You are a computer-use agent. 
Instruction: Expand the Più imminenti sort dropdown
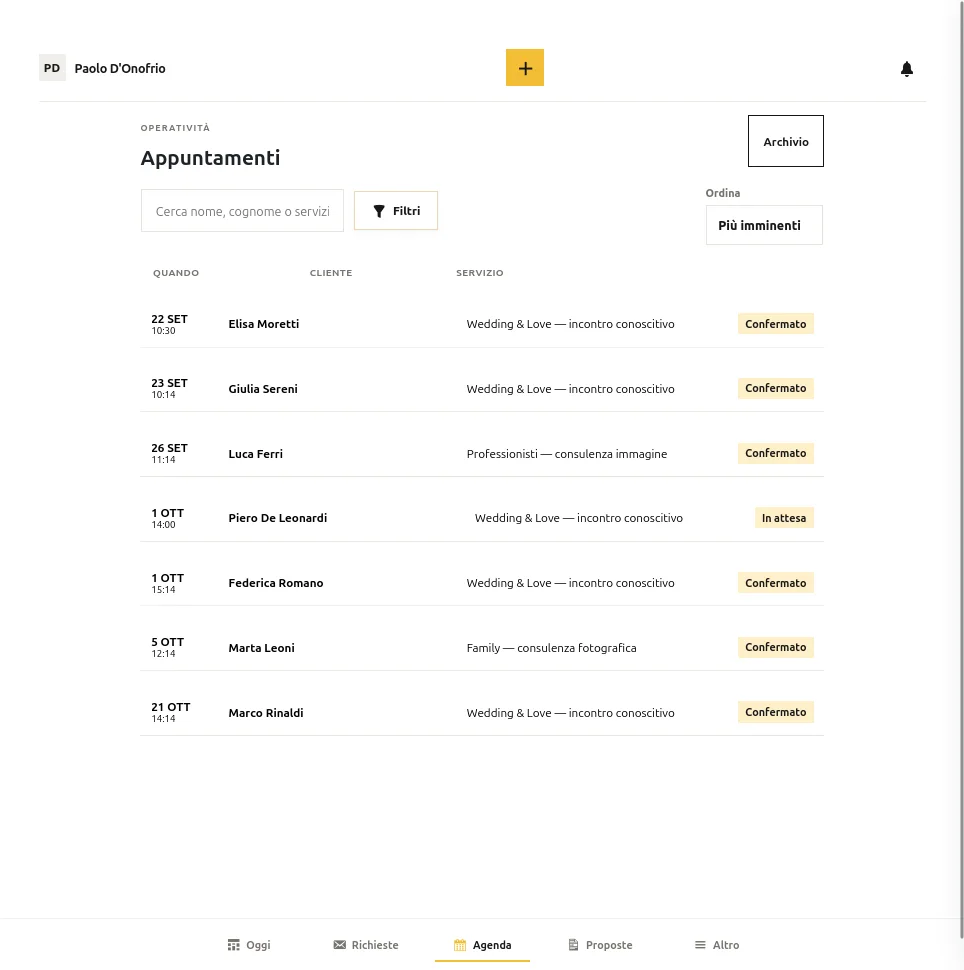[764, 225]
